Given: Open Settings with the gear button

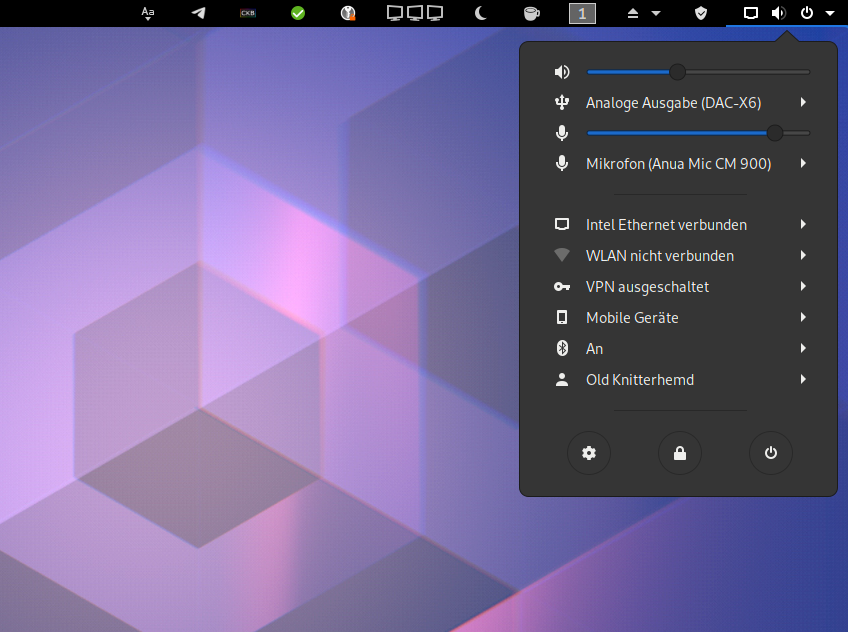Looking at the screenshot, I should pyautogui.click(x=589, y=453).
